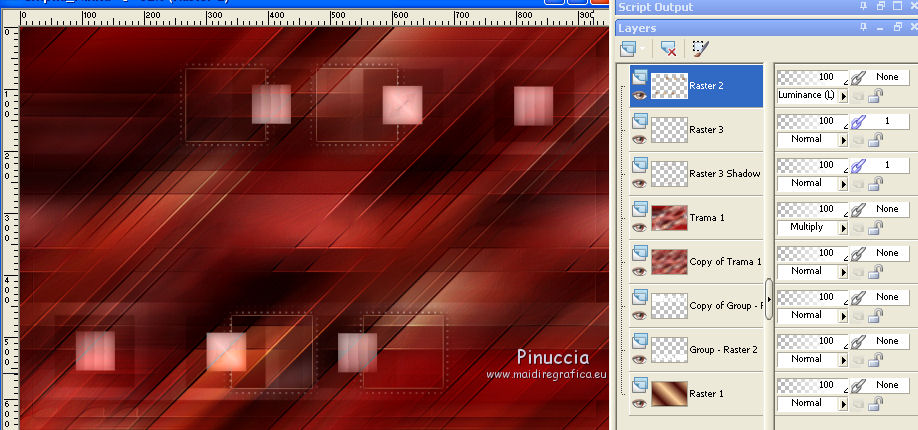Open blend mode dropdown for Group - Raster 2

[x=843, y=360]
